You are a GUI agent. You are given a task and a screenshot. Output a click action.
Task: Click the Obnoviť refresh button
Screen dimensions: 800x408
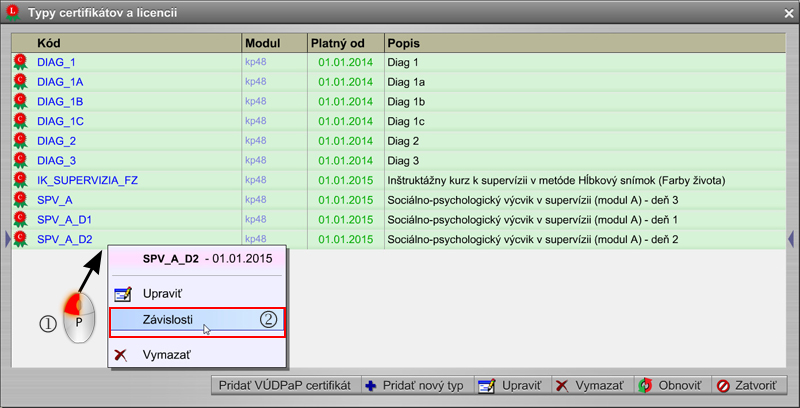(x=671, y=385)
